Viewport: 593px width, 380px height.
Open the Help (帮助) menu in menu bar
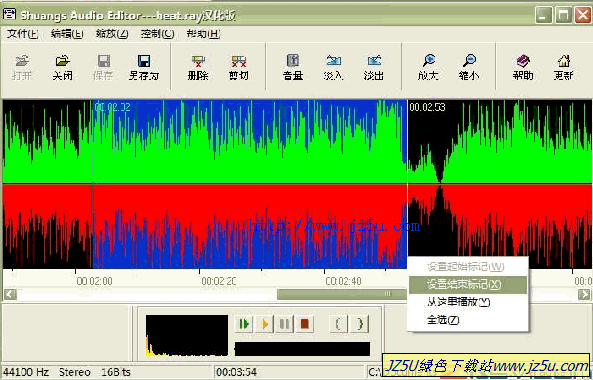pyautogui.click(x=203, y=34)
